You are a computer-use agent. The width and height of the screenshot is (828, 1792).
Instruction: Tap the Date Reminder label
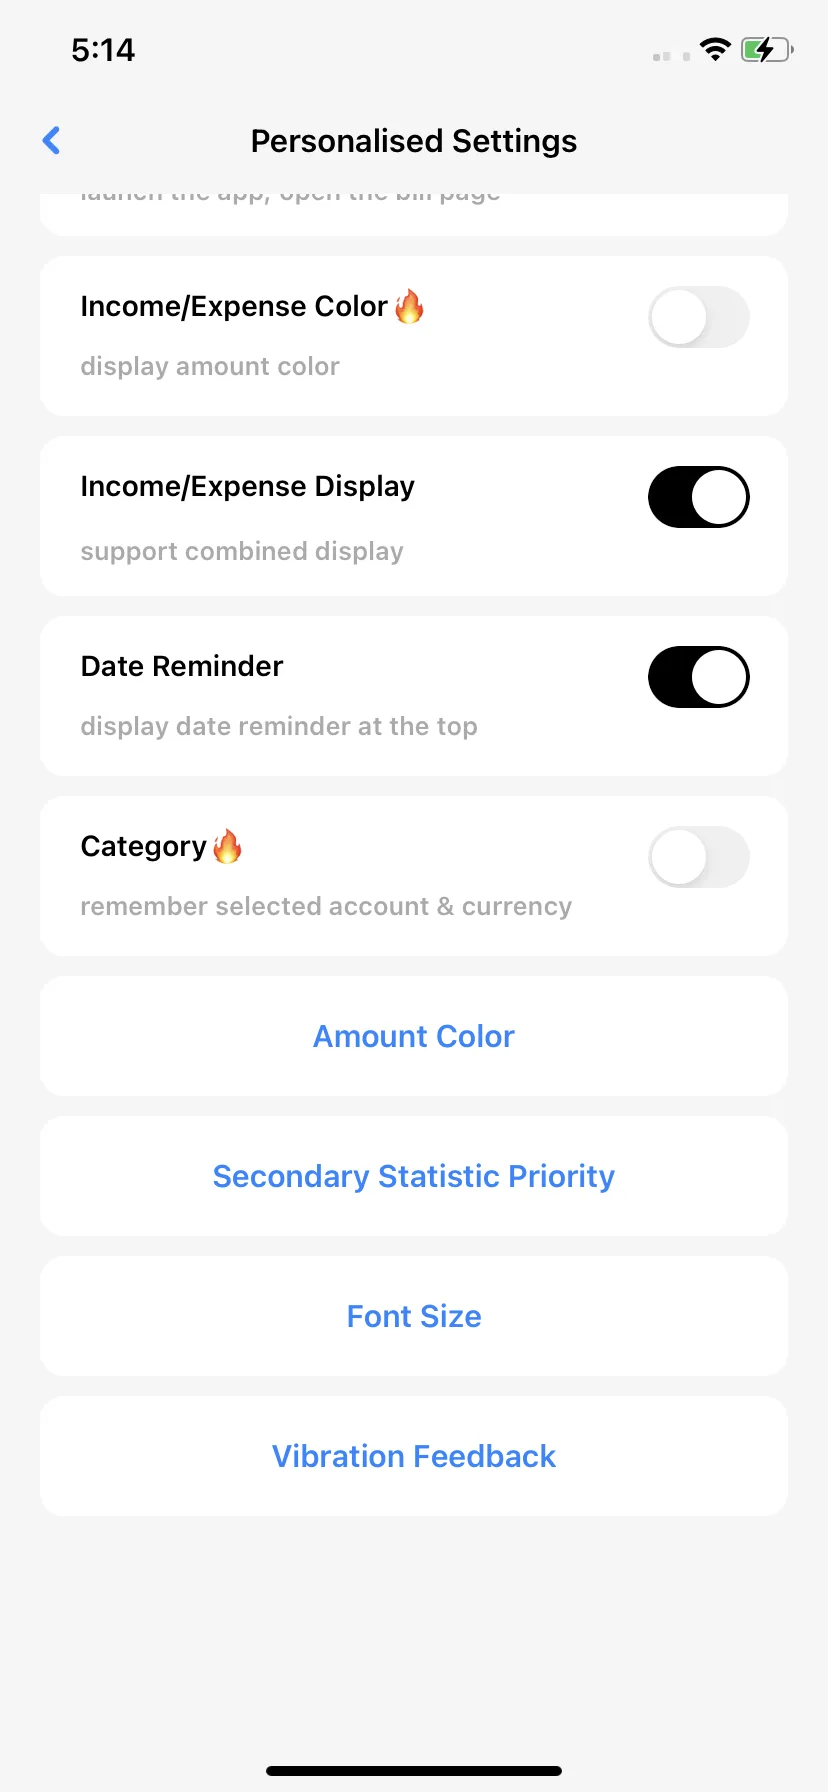click(x=182, y=666)
